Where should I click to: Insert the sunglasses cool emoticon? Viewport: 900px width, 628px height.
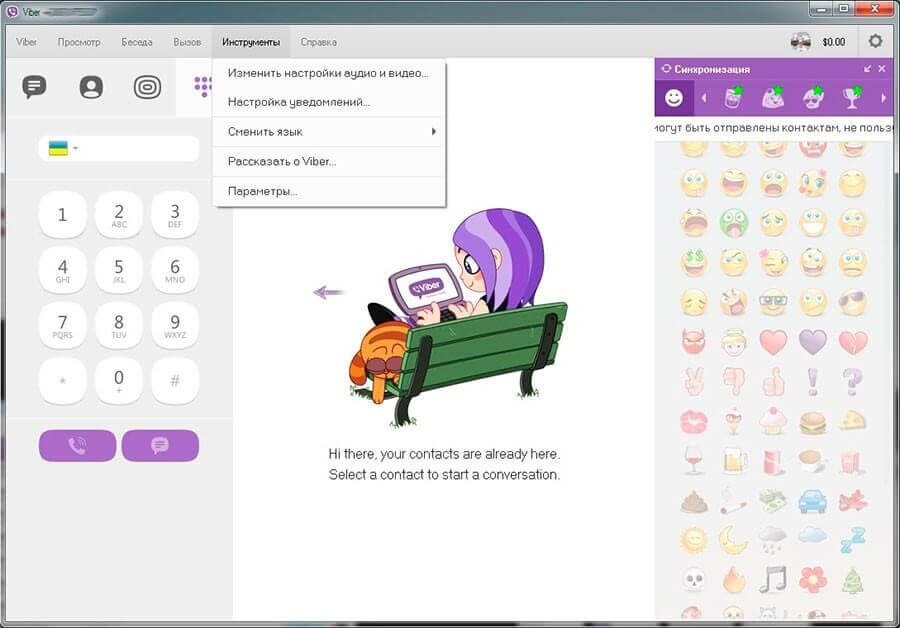pos(852,303)
